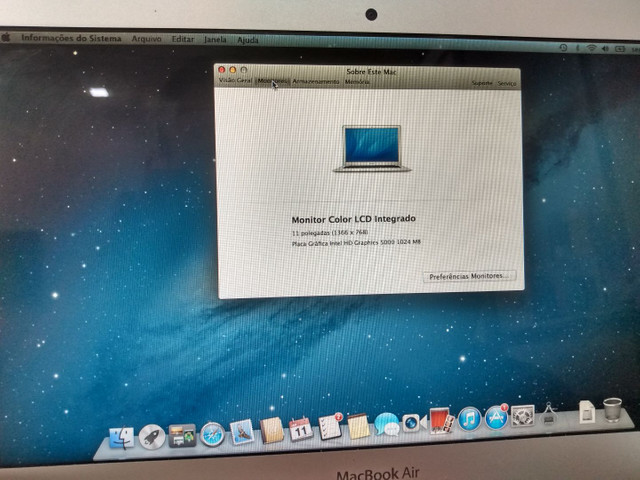Open the Janela menu
Image resolution: width=640 pixels, height=480 pixels.
point(215,40)
